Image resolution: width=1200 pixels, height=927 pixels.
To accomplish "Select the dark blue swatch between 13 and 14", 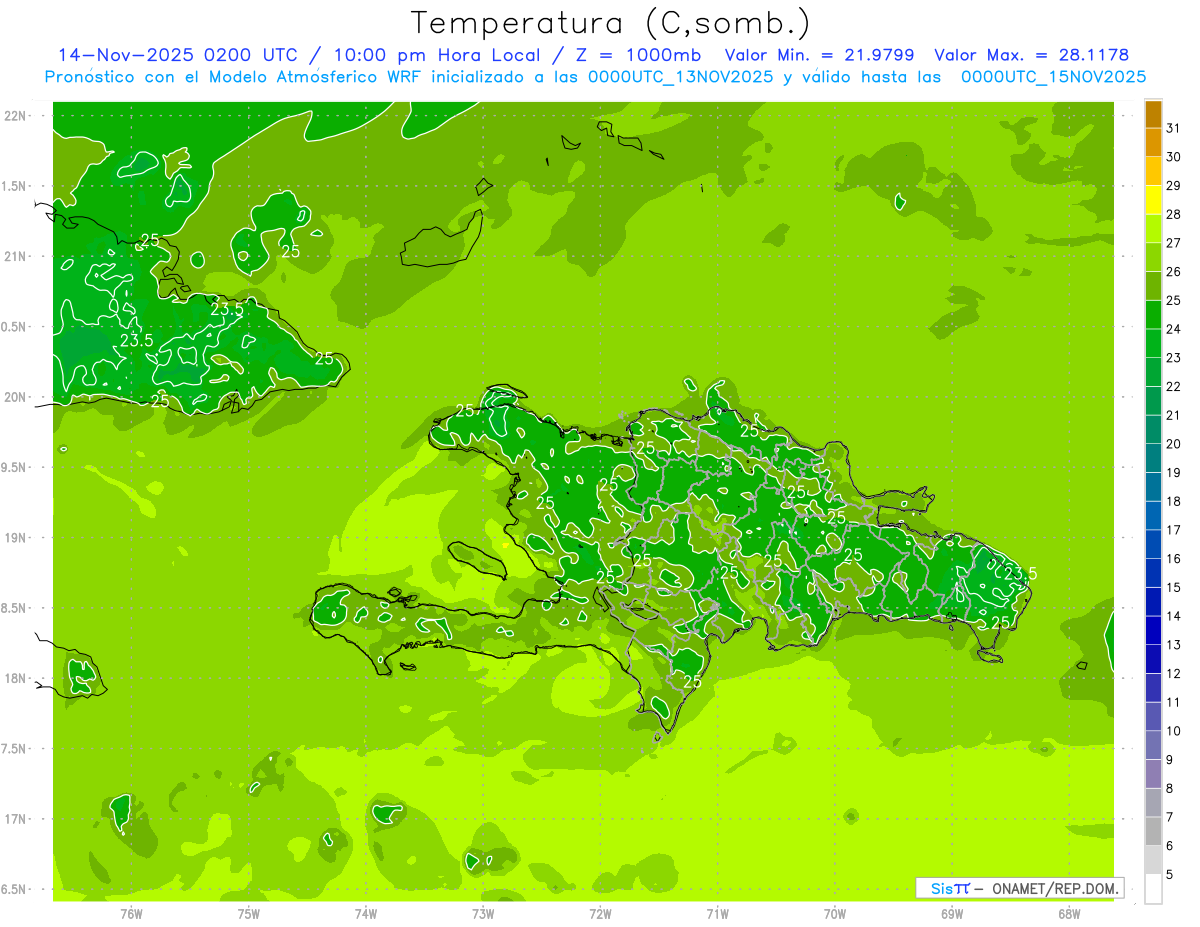I will pyautogui.click(x=1153, y=631).
